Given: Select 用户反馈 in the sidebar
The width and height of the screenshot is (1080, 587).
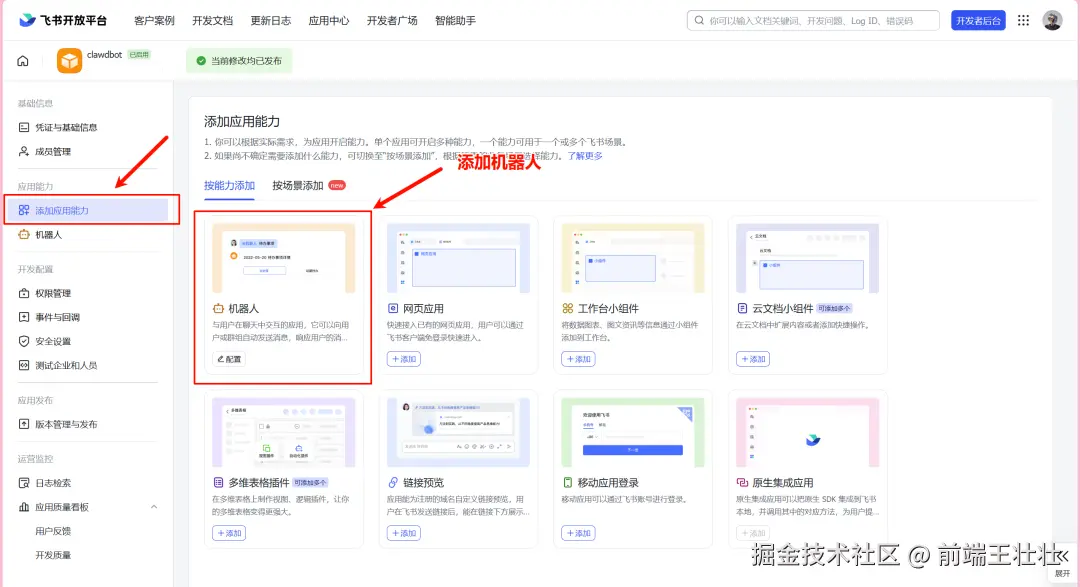Looking at the screenshot, I should pyautogui.click(x=53, y=531).
